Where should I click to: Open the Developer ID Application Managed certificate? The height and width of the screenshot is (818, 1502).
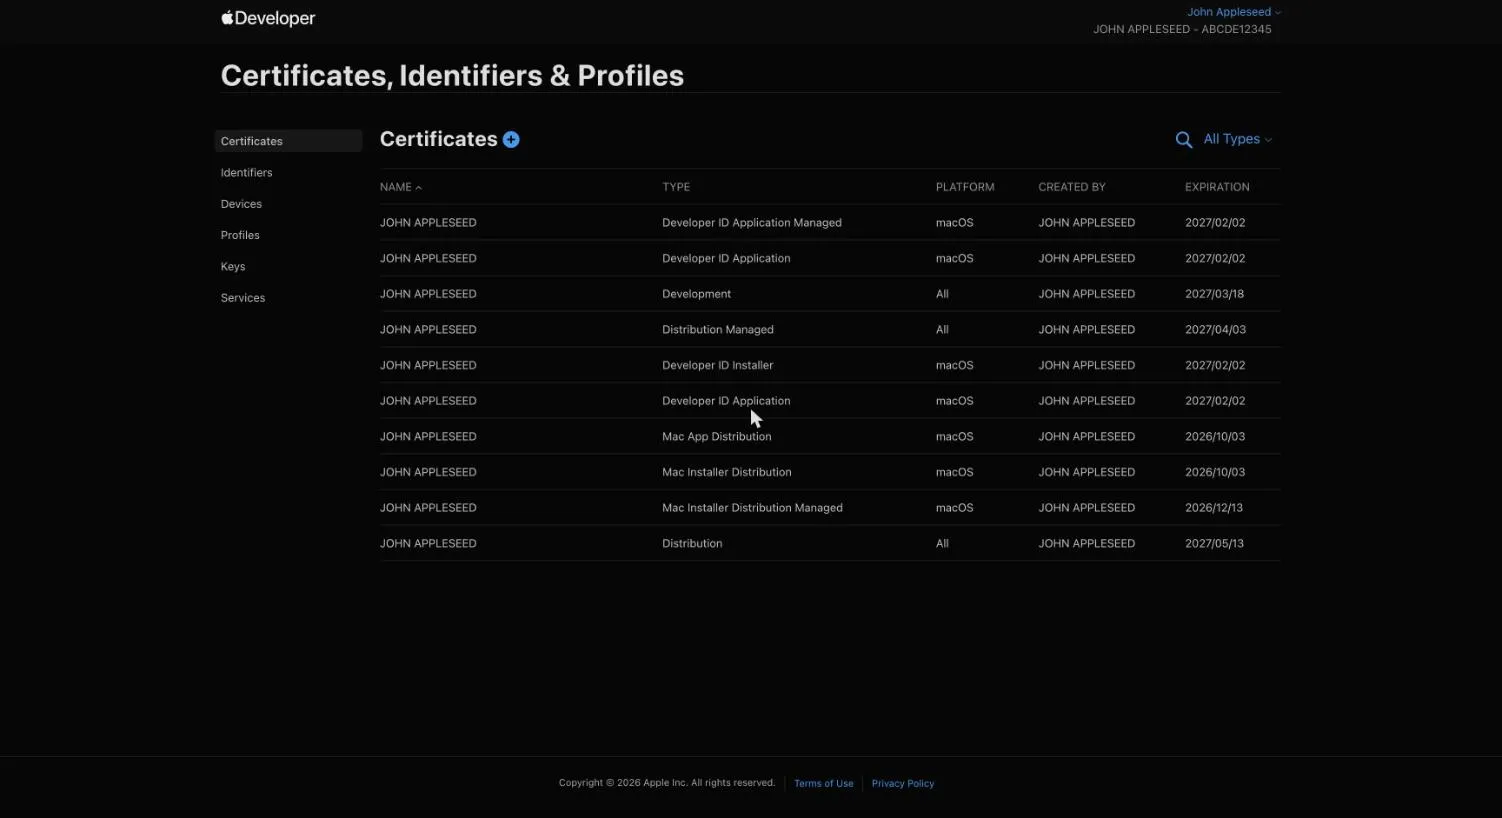(x=830, y=223)
